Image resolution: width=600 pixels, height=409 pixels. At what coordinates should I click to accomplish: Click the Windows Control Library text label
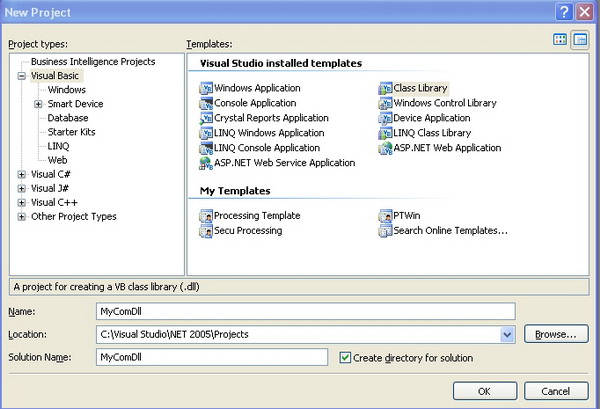[x=445, y=103]
